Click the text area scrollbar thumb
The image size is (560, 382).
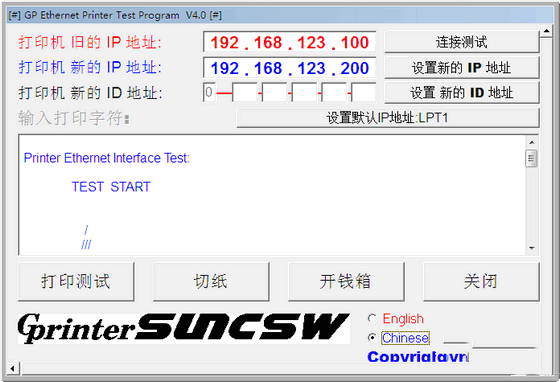531,158
